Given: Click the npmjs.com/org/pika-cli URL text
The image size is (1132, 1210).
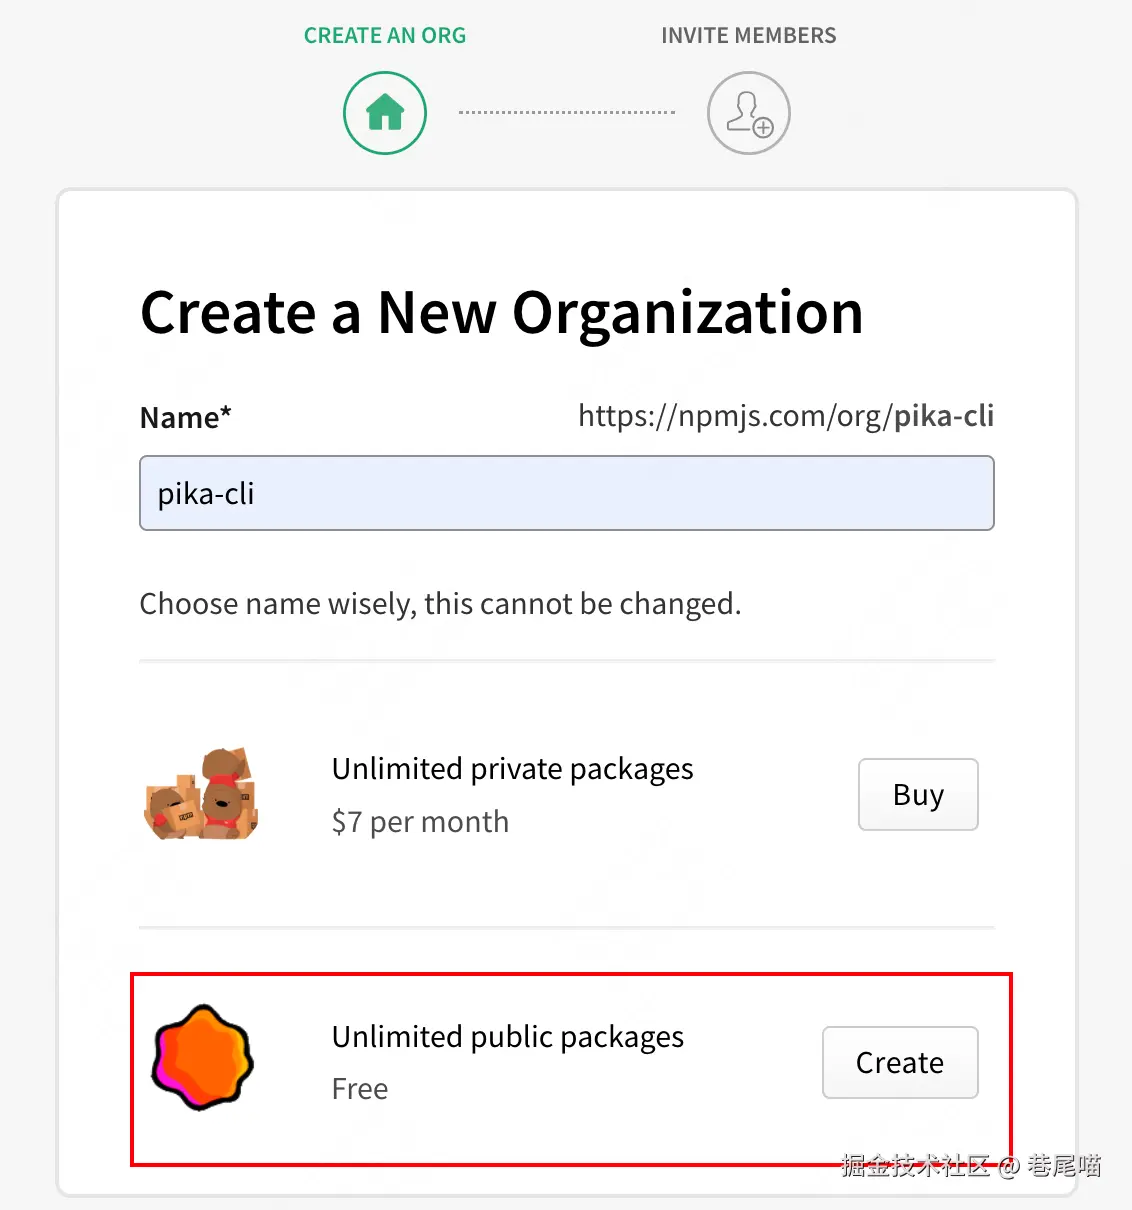Looking at the screenshot, I should [786, 416].
